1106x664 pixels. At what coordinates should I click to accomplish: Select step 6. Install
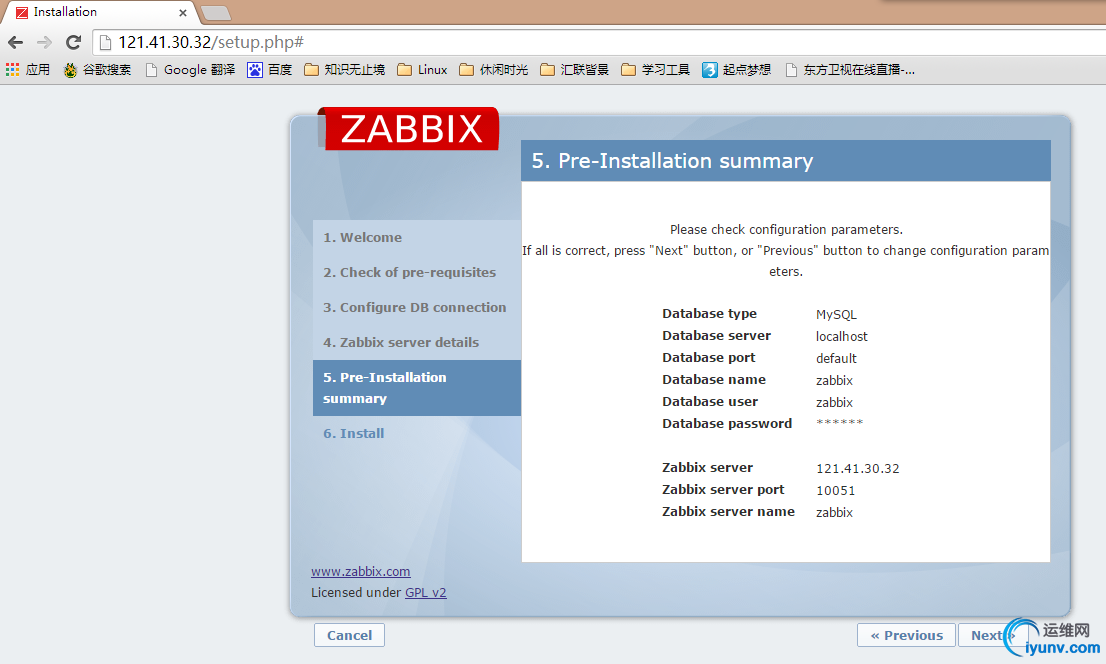pos(353,433)
